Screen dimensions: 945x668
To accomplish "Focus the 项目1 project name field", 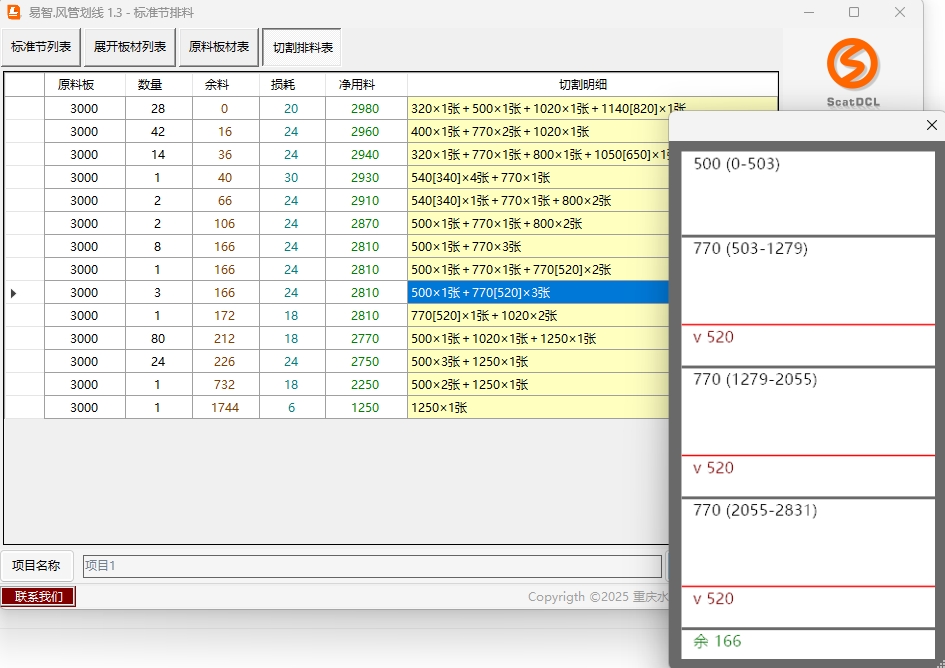I will [x=371, y=566].
